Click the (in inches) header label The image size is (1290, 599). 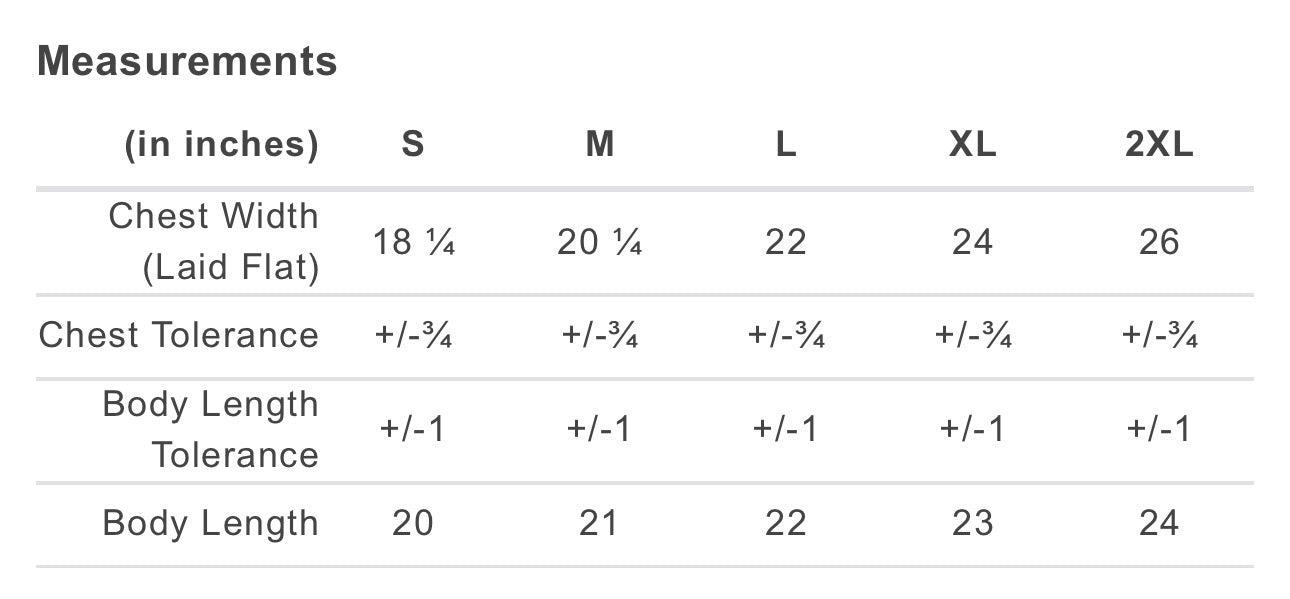pyautogui.click(x=221, y=145)
